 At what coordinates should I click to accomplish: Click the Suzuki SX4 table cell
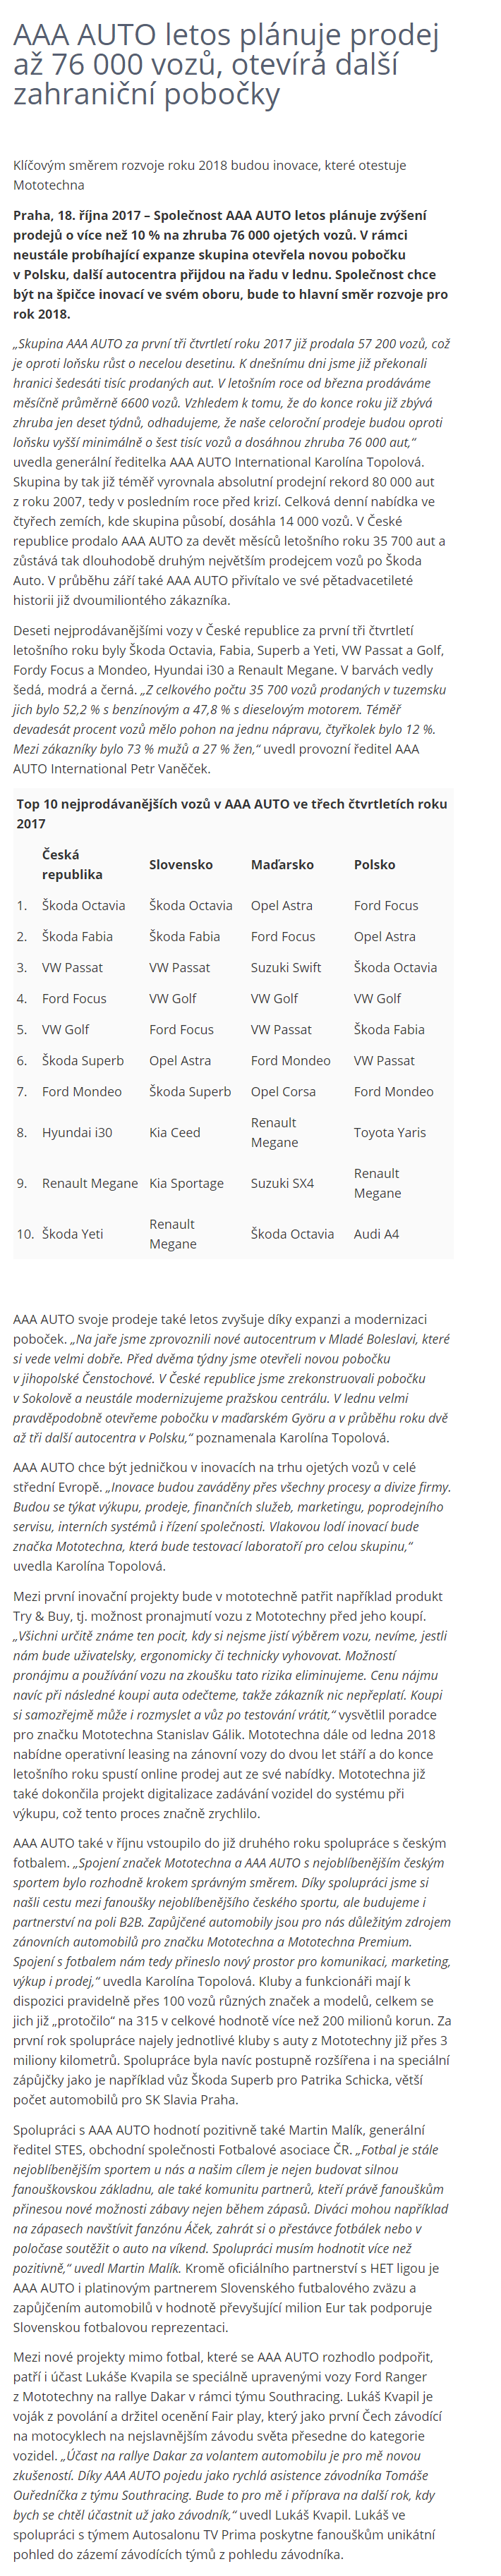[x=282, y=1183]
